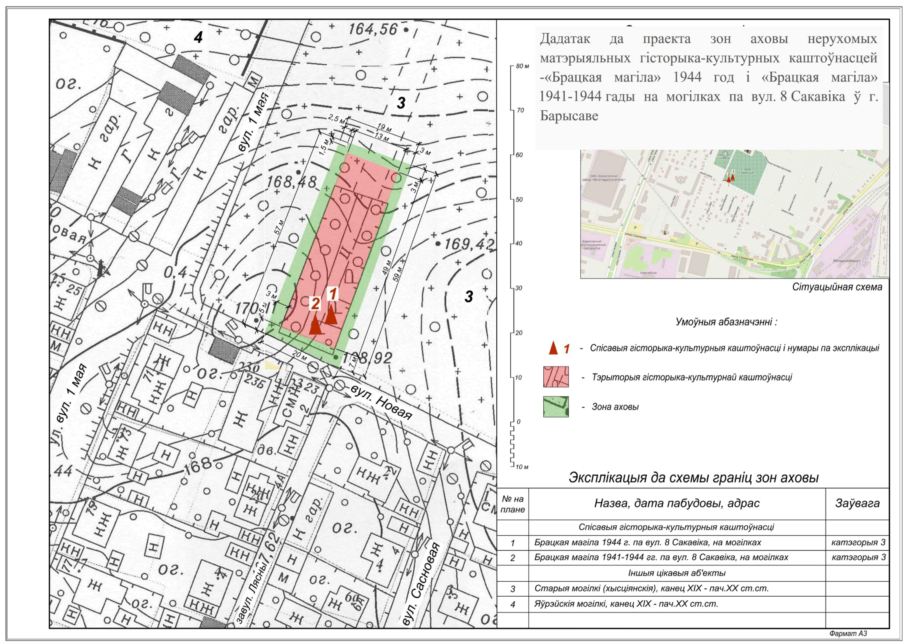Click elevation label '169,42' on the map
The height and width of the screenshot is (643, 908).
click(x=468, y=244)
